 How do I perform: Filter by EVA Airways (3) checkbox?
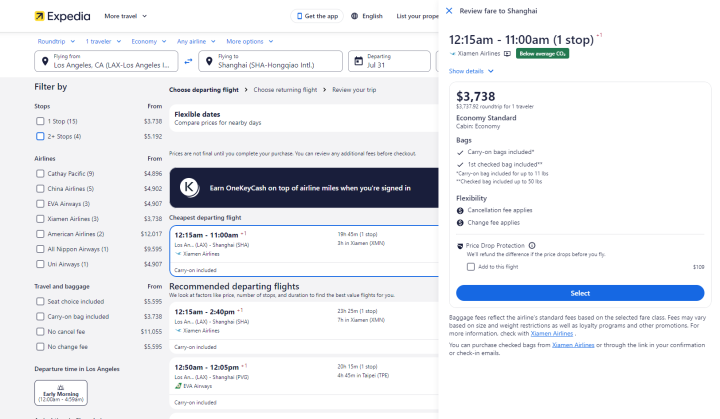tap(40, 204)
